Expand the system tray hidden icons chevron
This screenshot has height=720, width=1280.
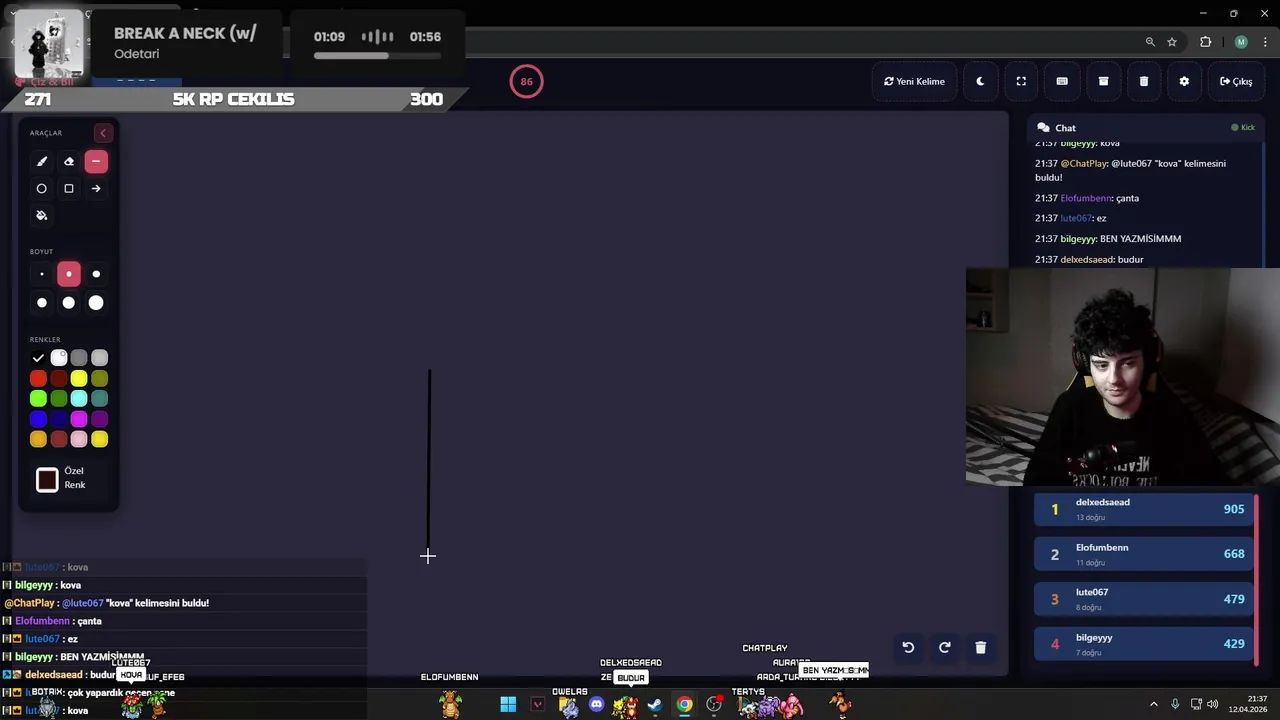pos(1153,705)
